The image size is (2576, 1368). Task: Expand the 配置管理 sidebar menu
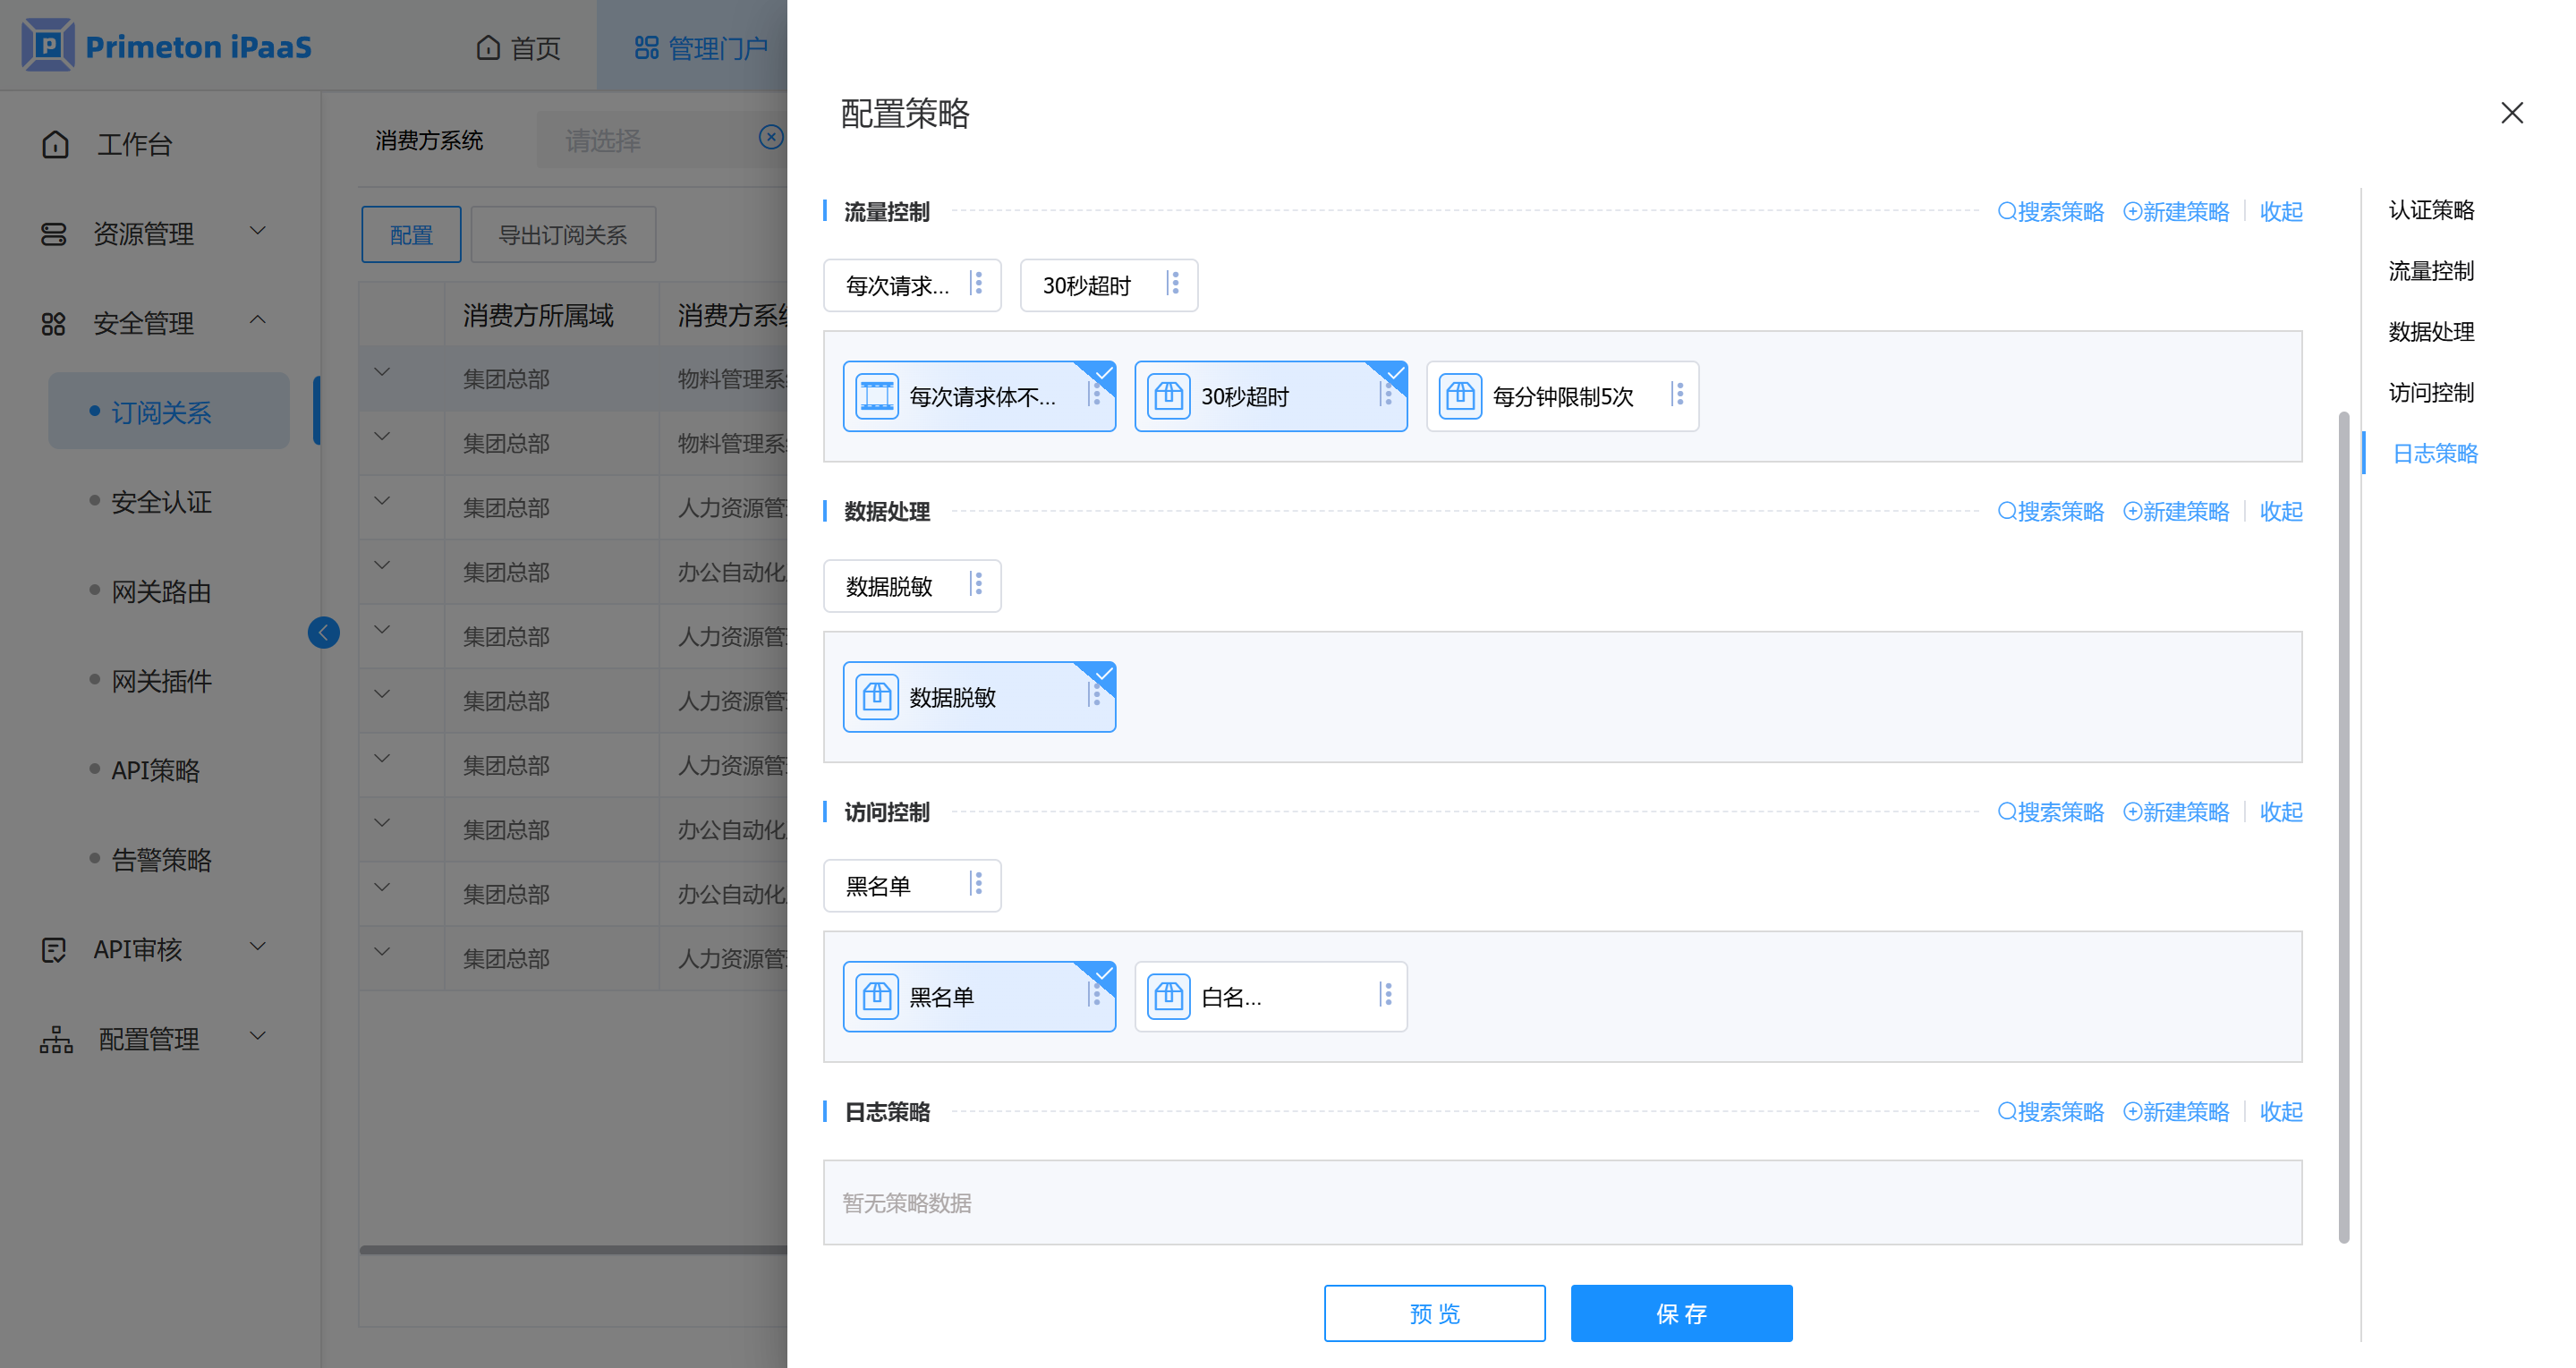[150, 1038]
